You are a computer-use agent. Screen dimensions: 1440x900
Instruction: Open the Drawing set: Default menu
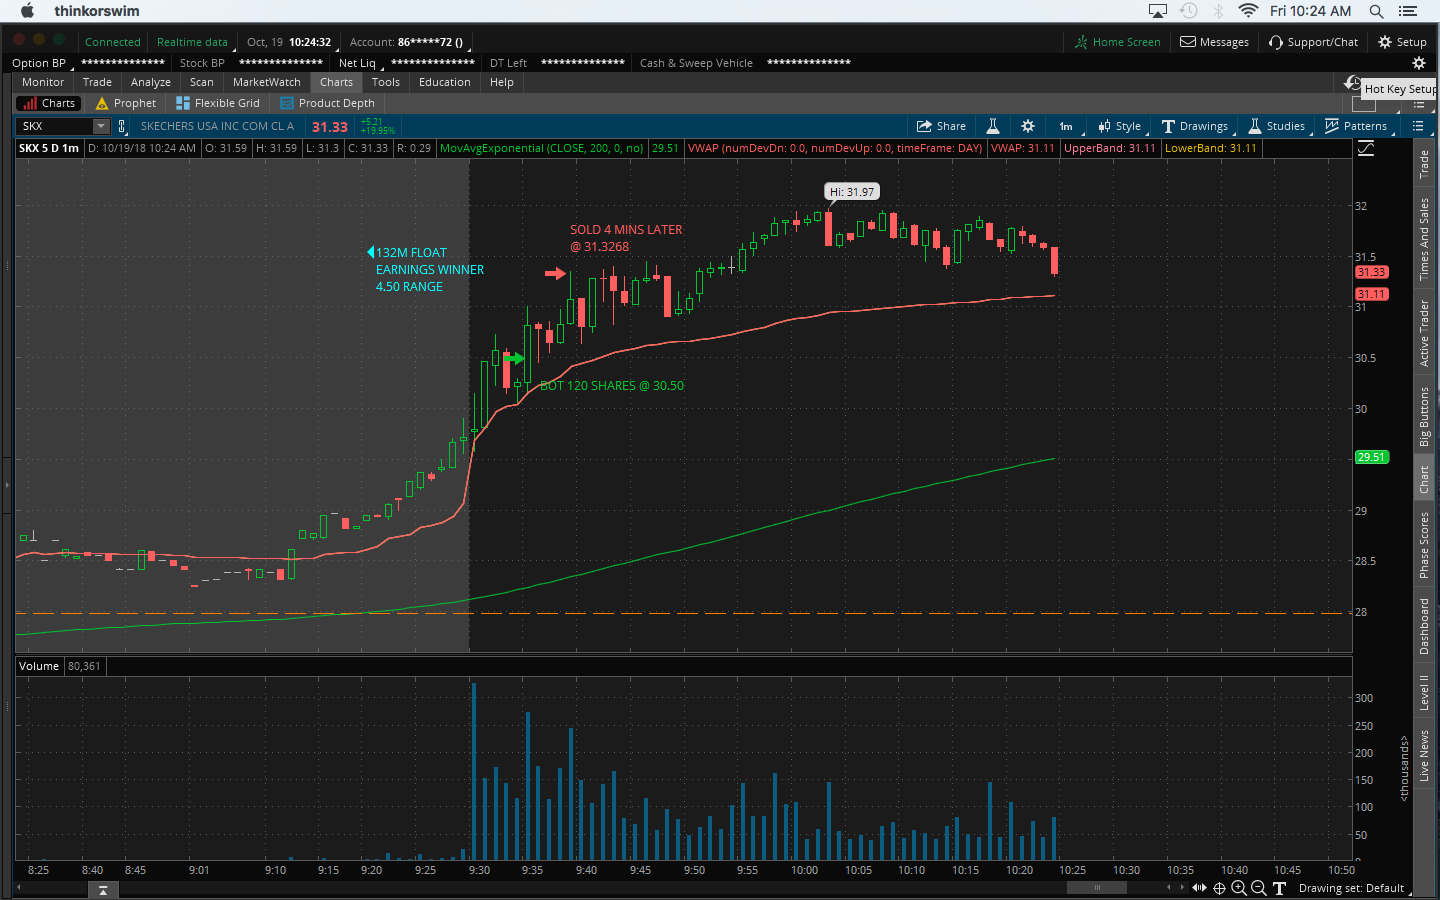point(1353,888)
